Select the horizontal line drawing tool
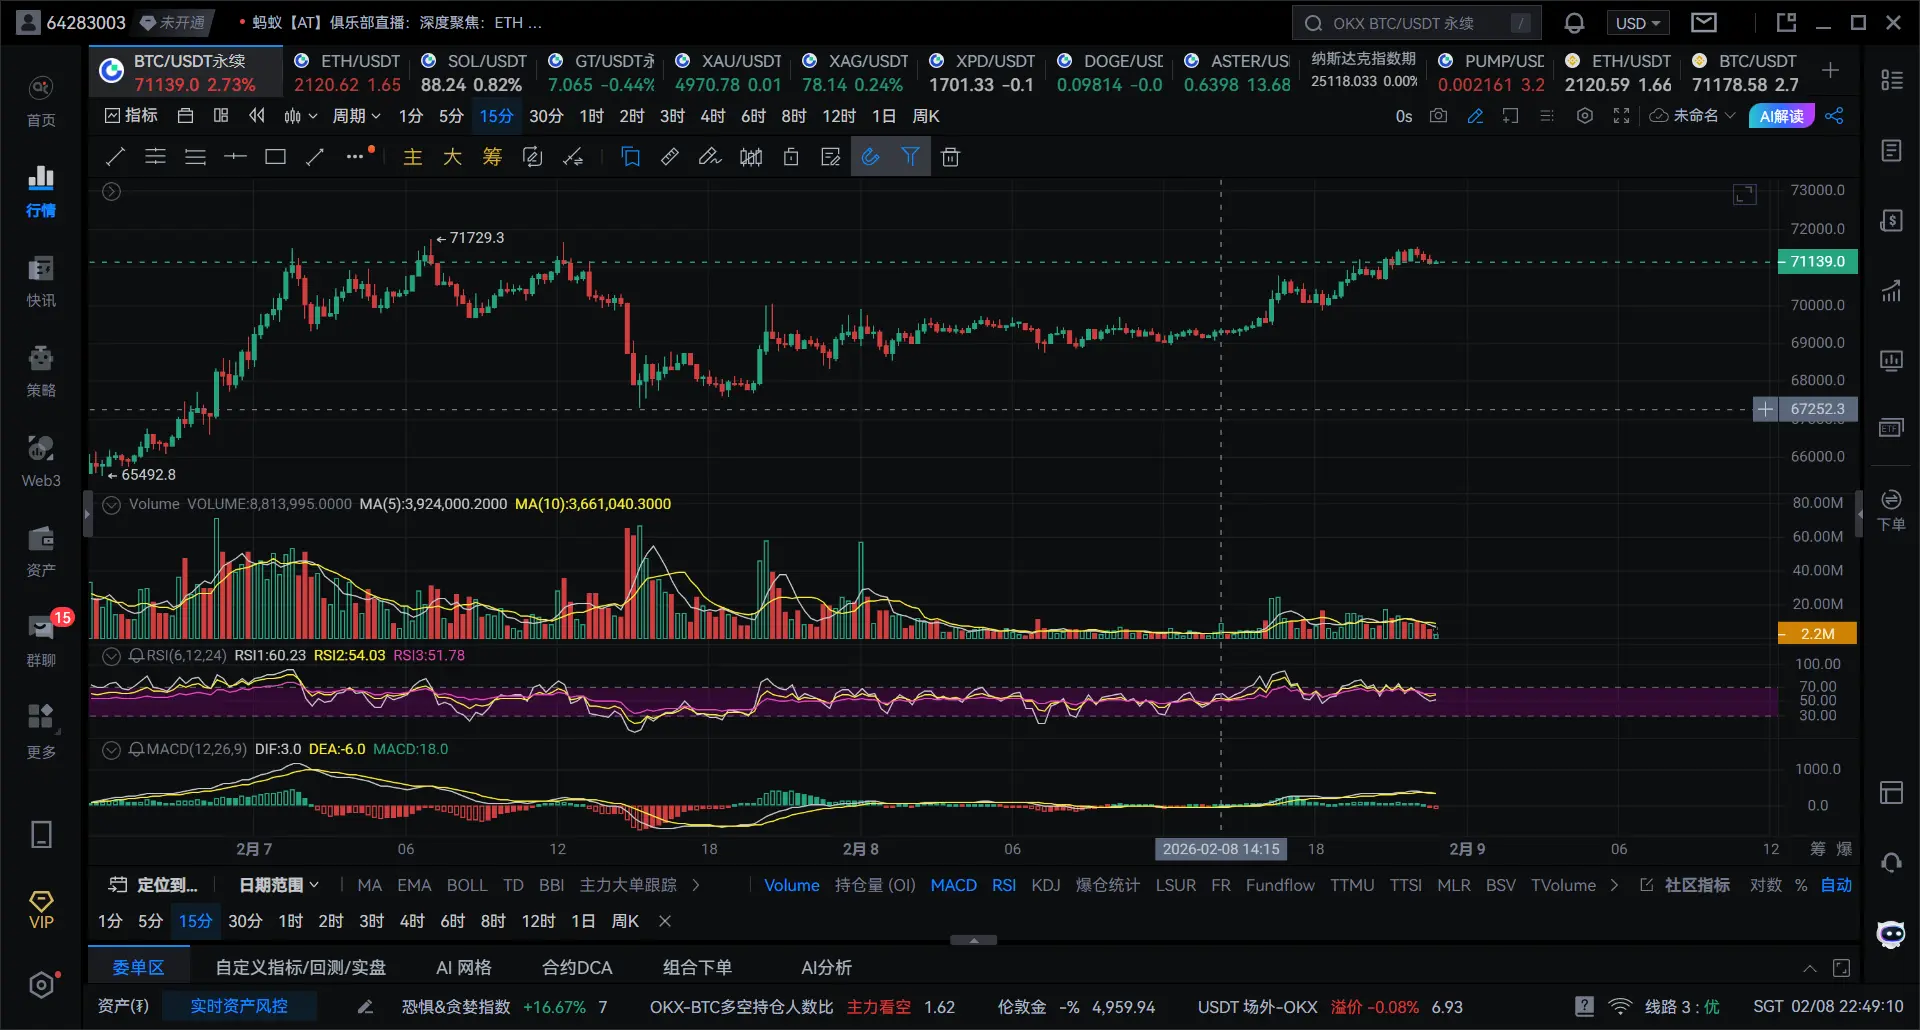Viewport: 1920px width, 1030px height. [x=235, y=157]
